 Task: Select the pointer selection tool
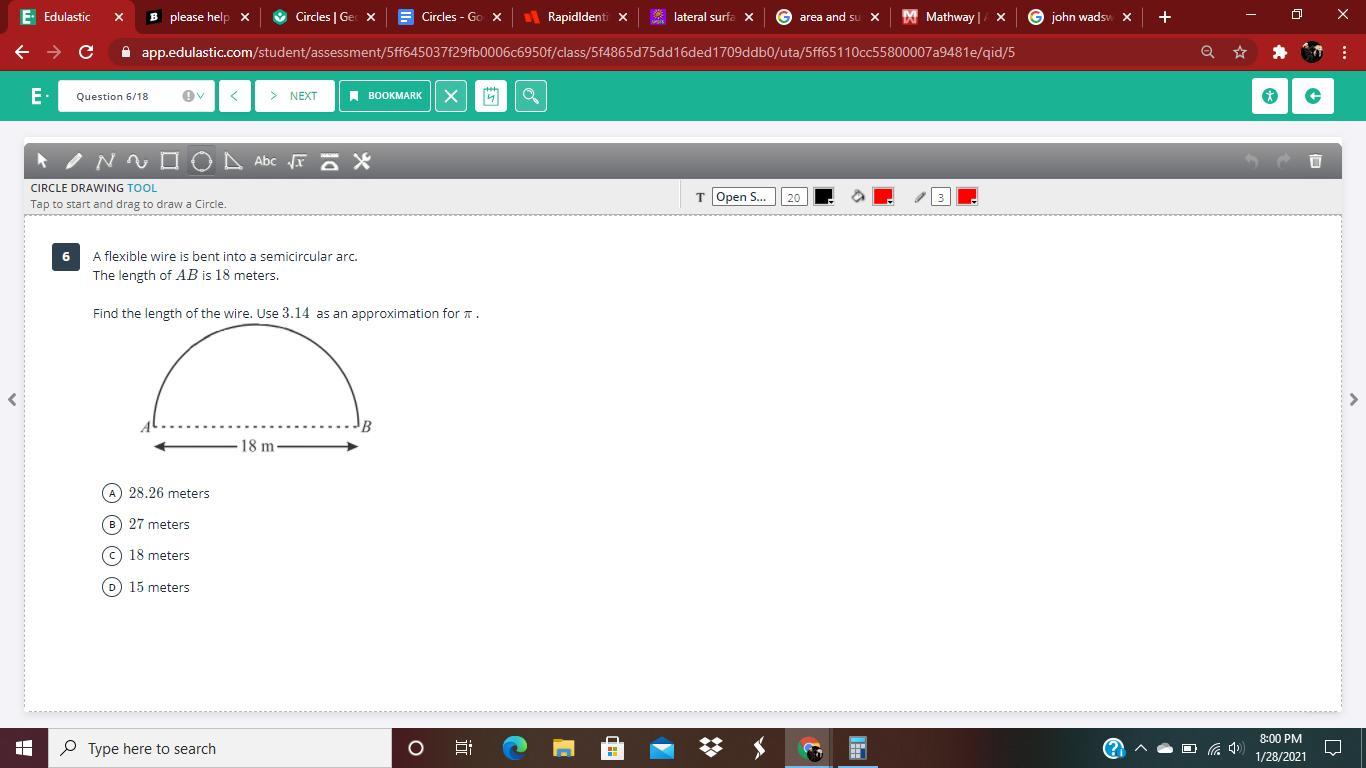coord(42,161)
